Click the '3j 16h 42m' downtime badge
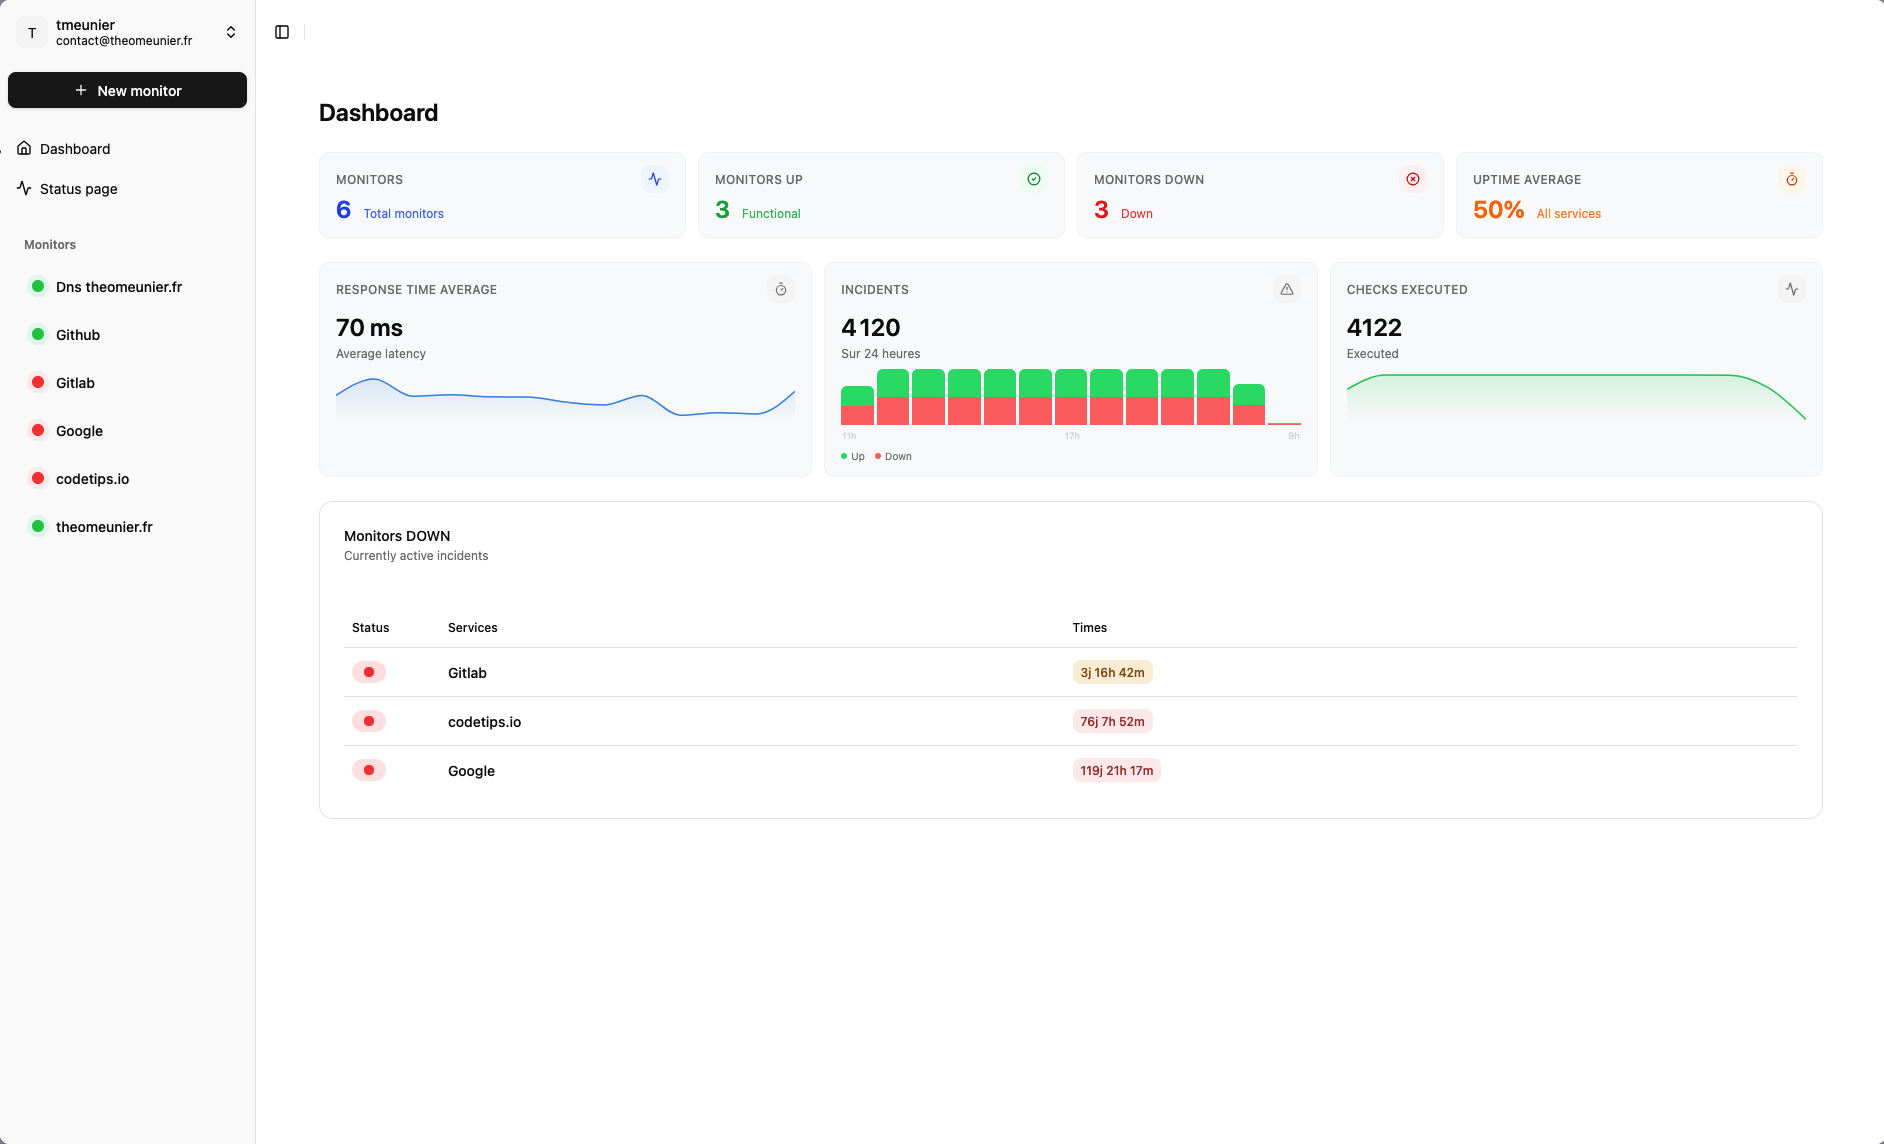This screenshot has height=1144, width=1884. tap(1112, 672)
